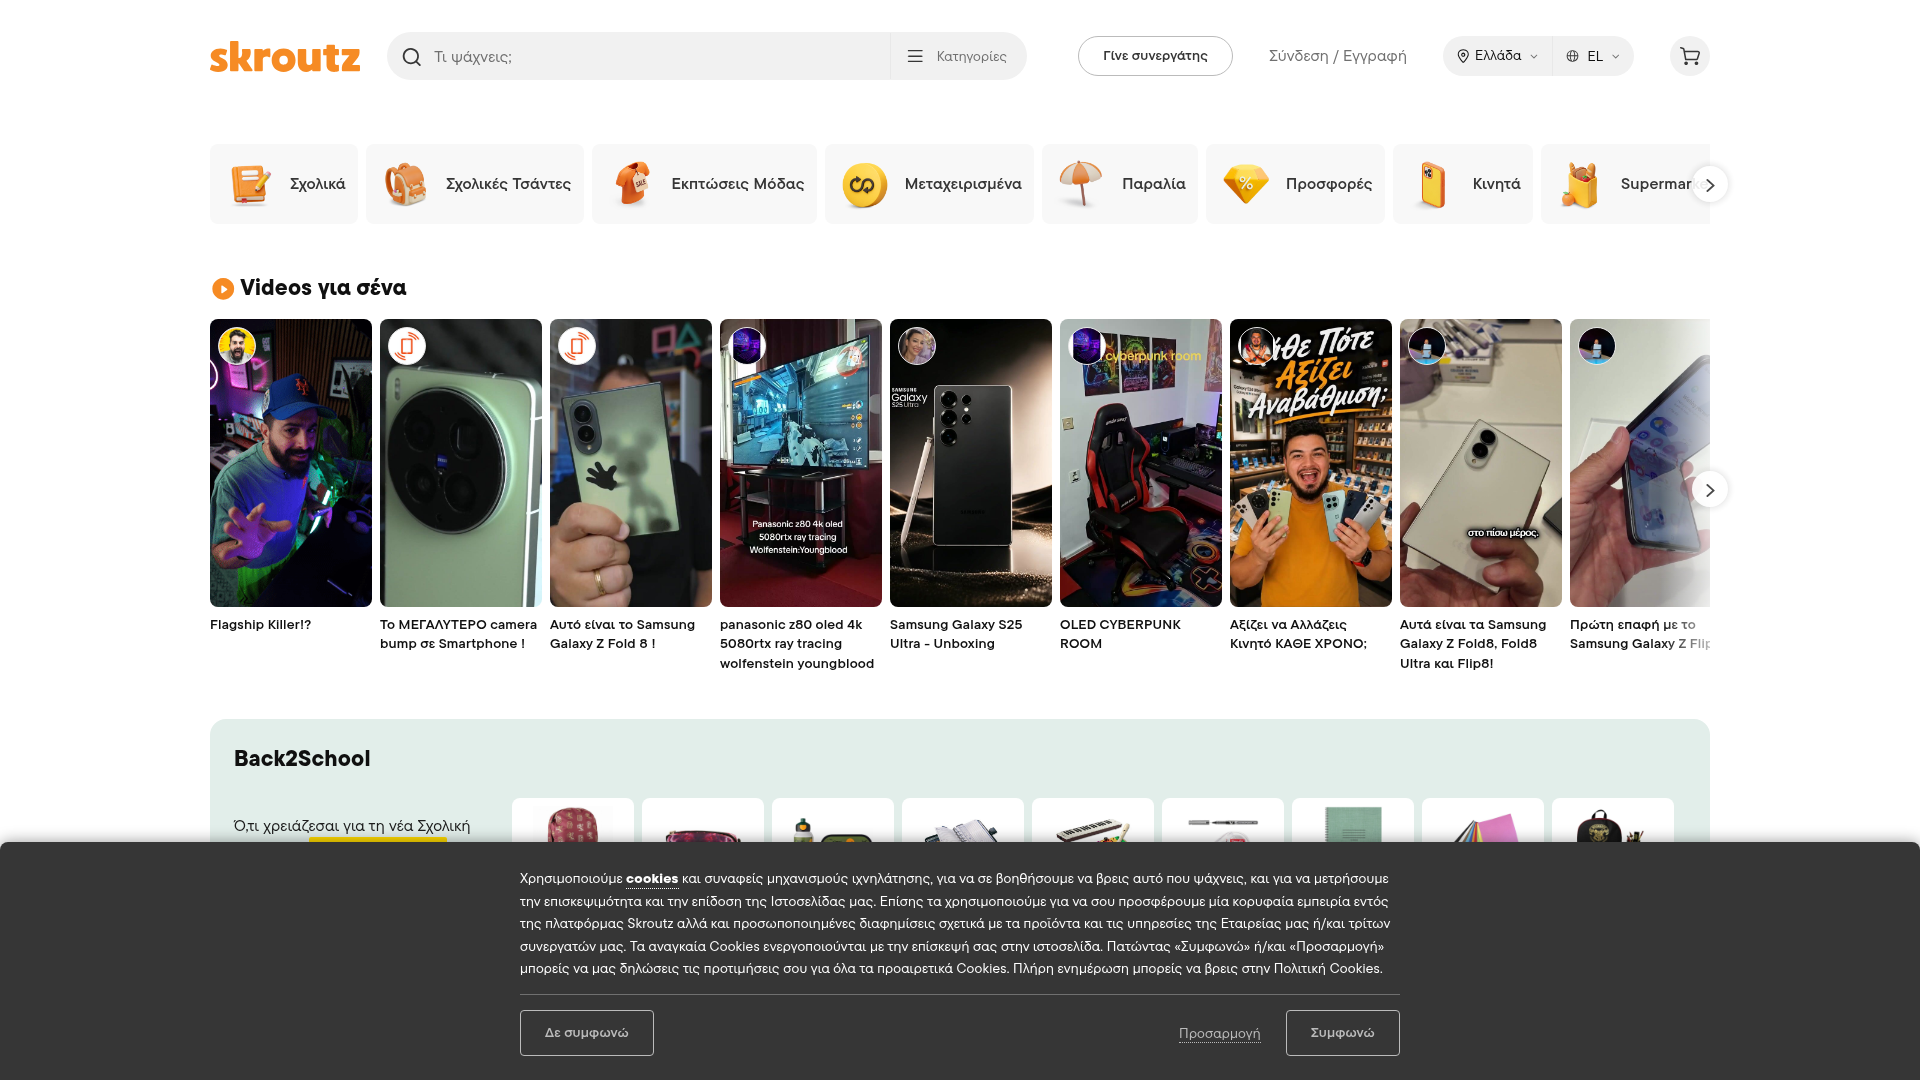Open the Προσαρμογή cookie settings link

(1219, 1033)
